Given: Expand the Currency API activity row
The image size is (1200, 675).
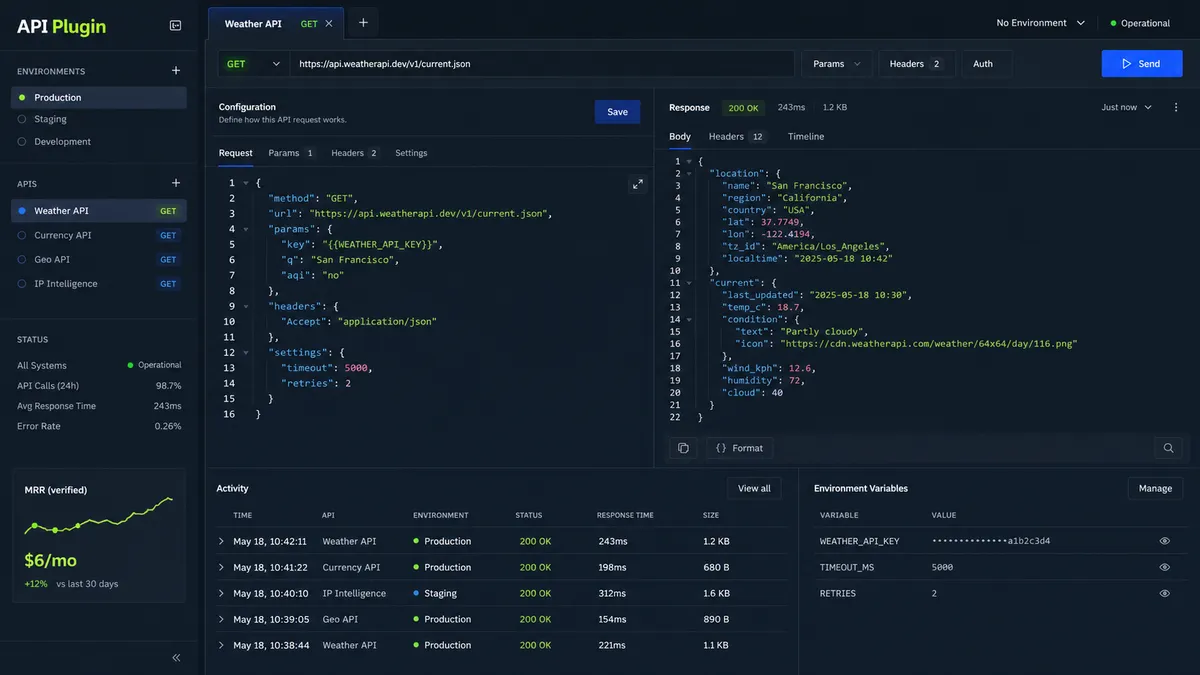Looking at the screenshot, I should [x=221, y=567].
